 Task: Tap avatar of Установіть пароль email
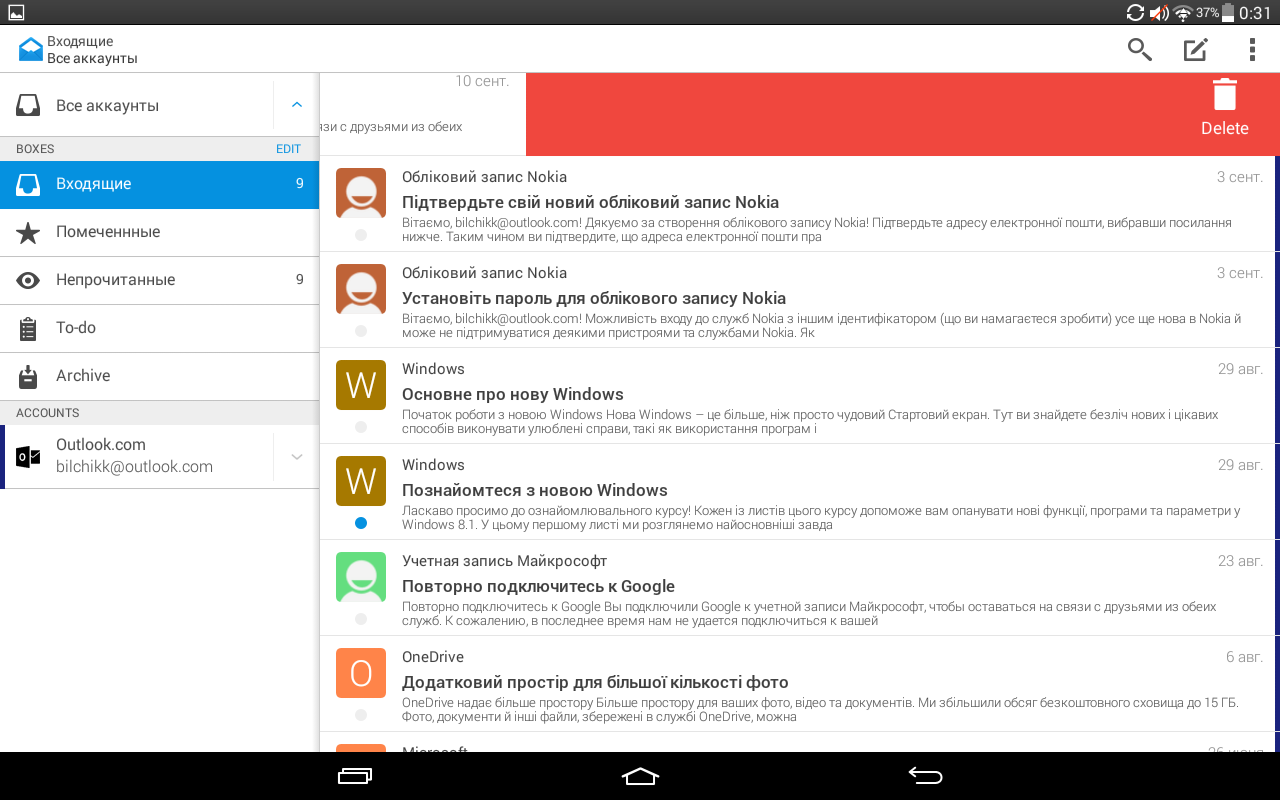pos(361,289)
